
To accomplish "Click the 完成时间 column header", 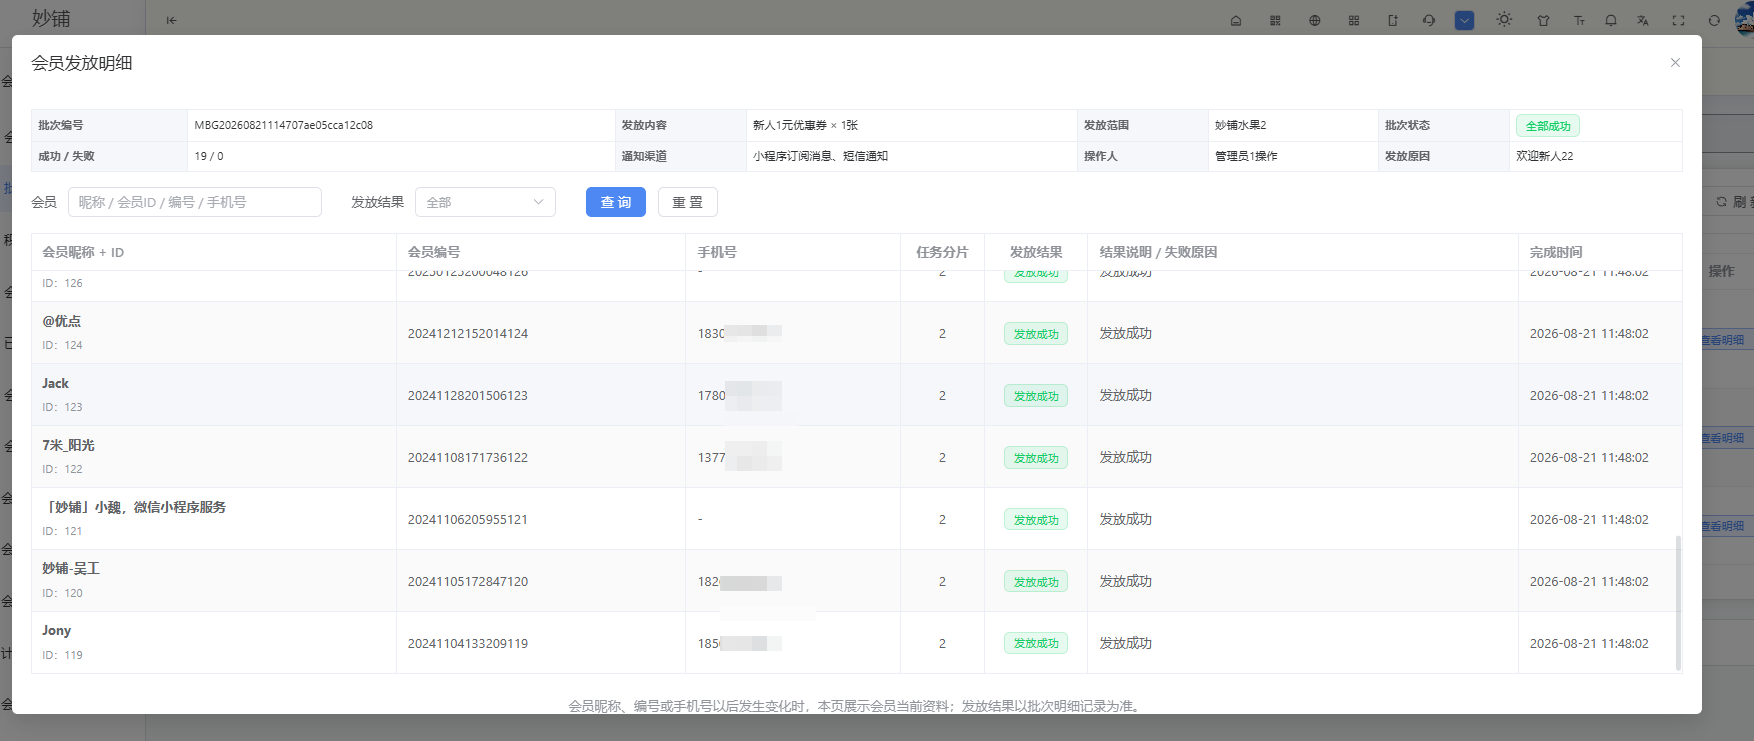I will [x=1556, y=252].
